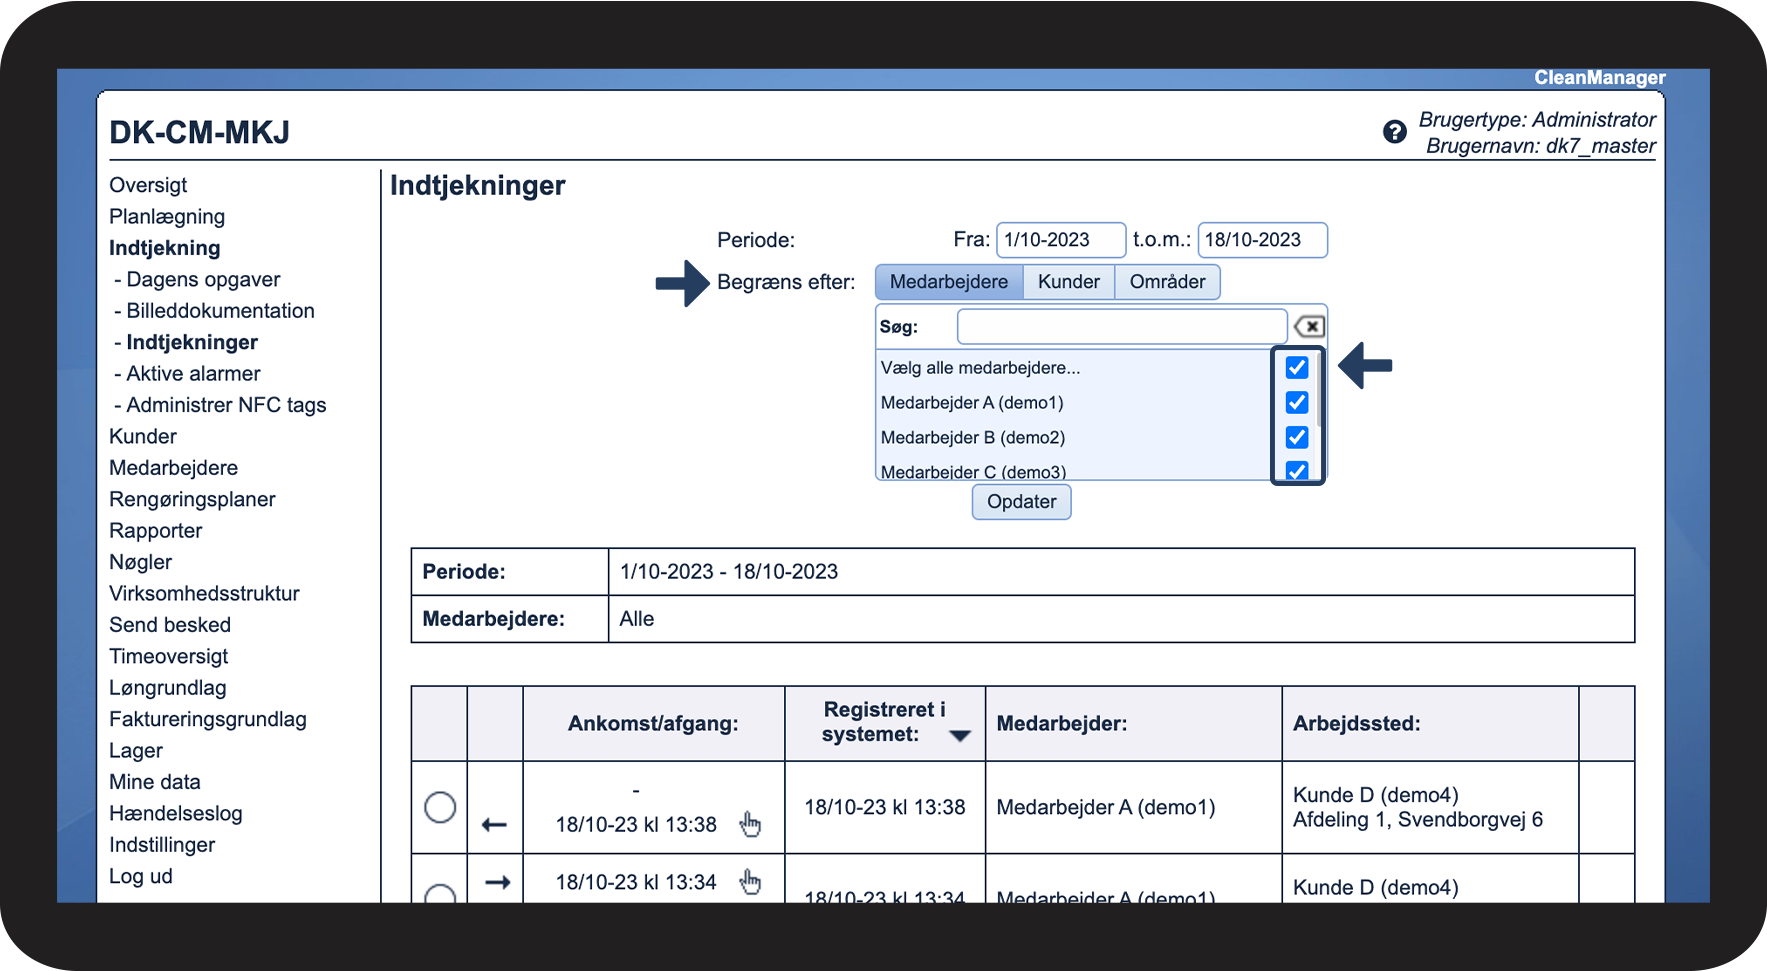
Task: Click the hand icon beside 18/10-23 kl 13:34
Action: point(750,882)
